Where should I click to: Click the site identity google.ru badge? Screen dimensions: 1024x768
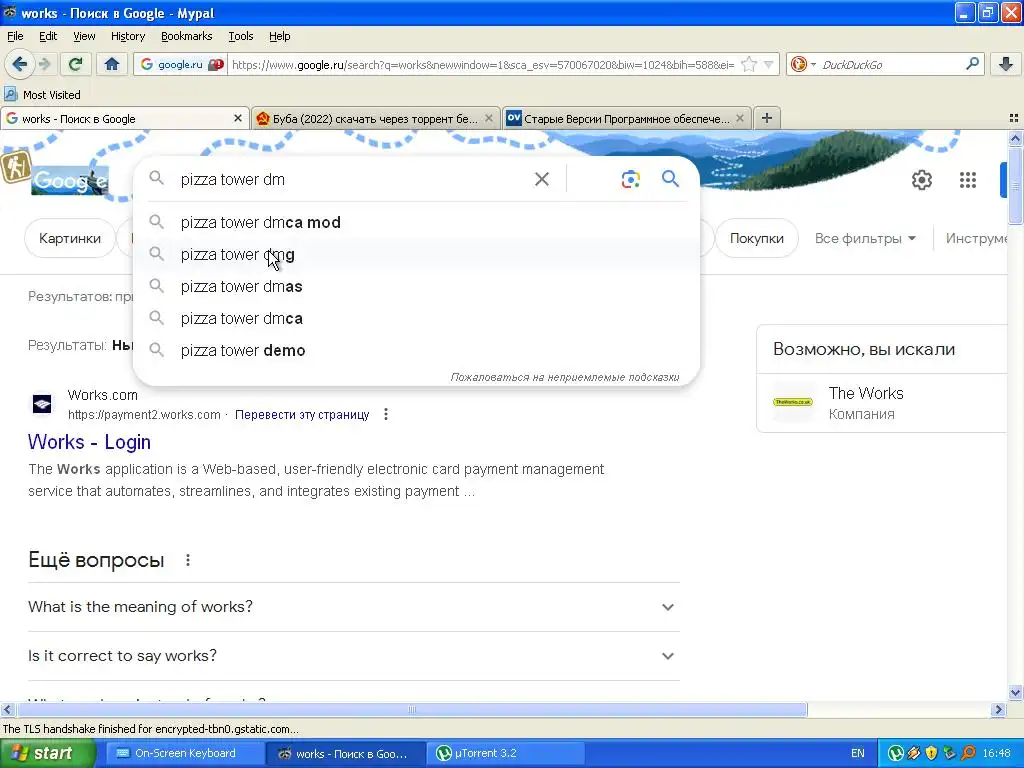coord(181,64)
